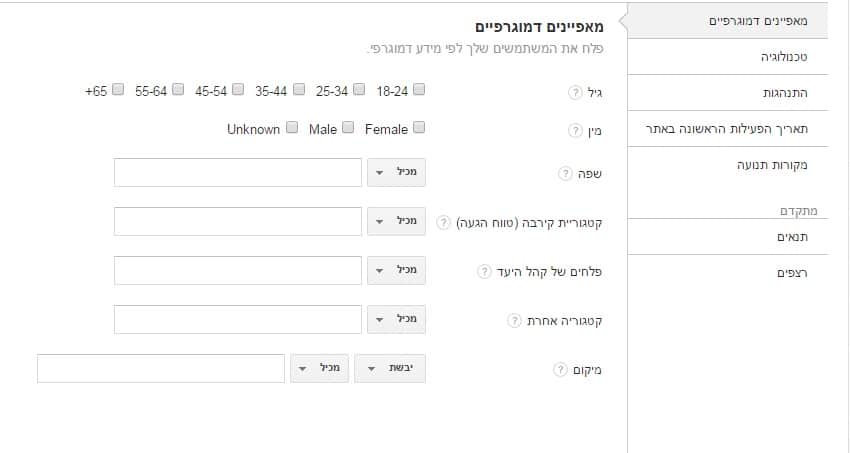
Task: Click the help icon next to גיל
Action: 575,93
